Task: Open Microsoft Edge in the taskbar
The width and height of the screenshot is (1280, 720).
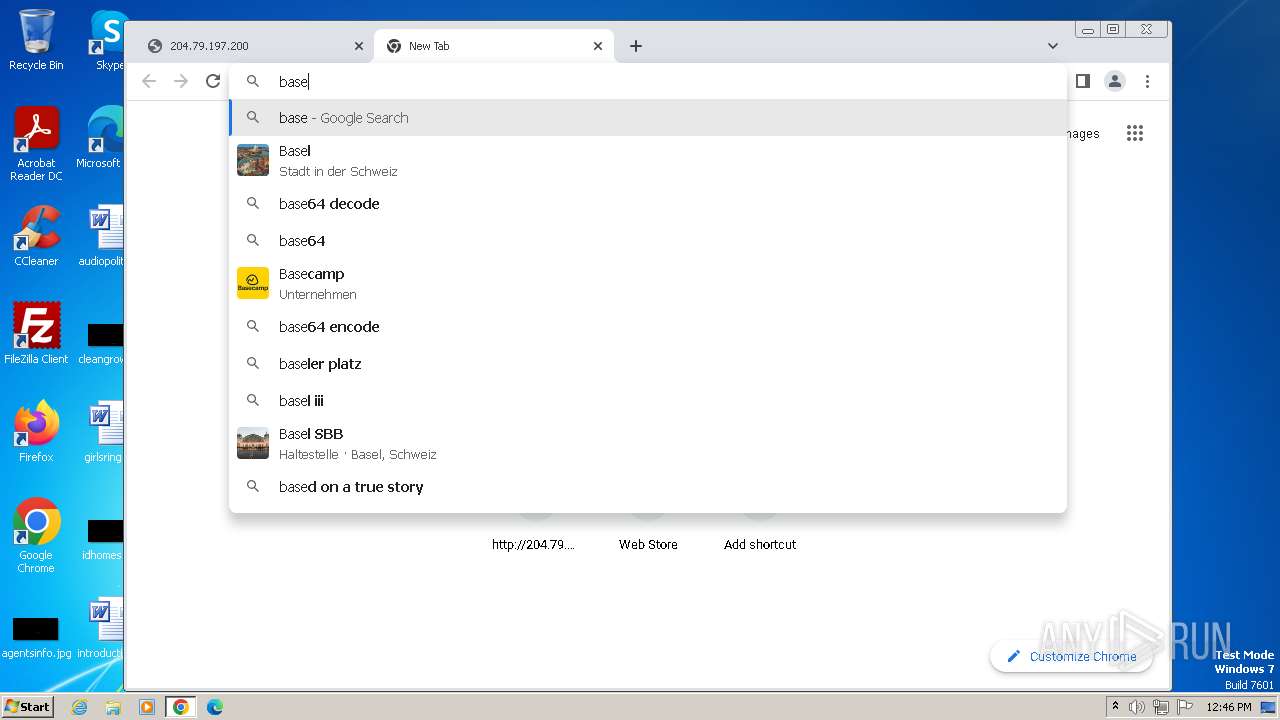Action: [215, 707]
